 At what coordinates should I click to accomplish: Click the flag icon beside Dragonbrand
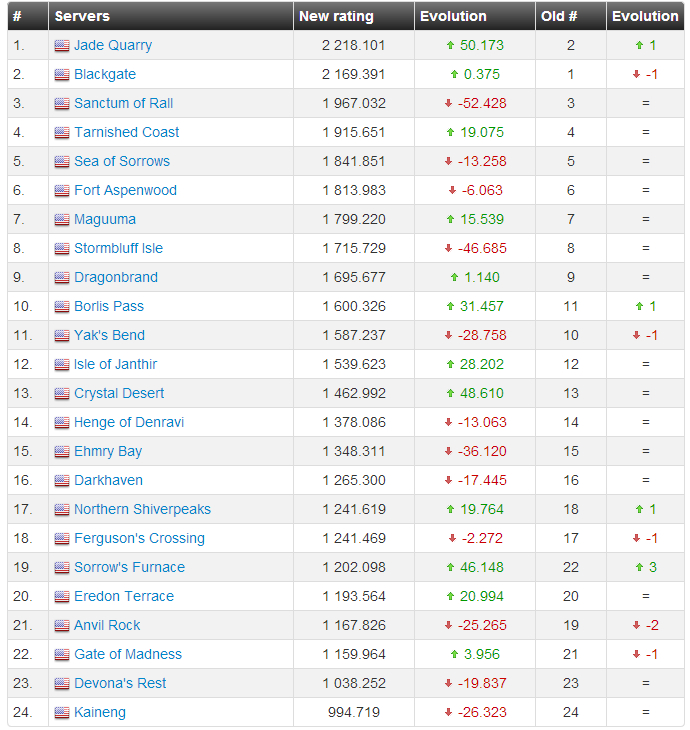61,277
